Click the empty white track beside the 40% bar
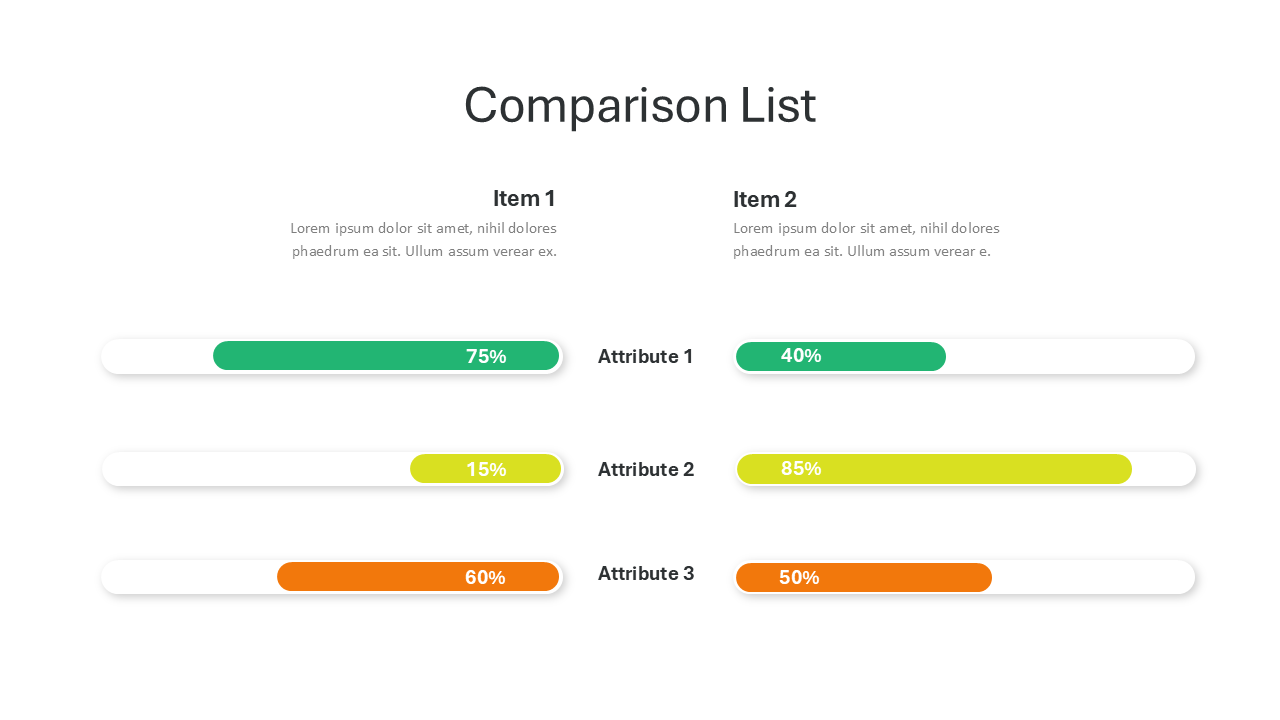 point(1070,357)
